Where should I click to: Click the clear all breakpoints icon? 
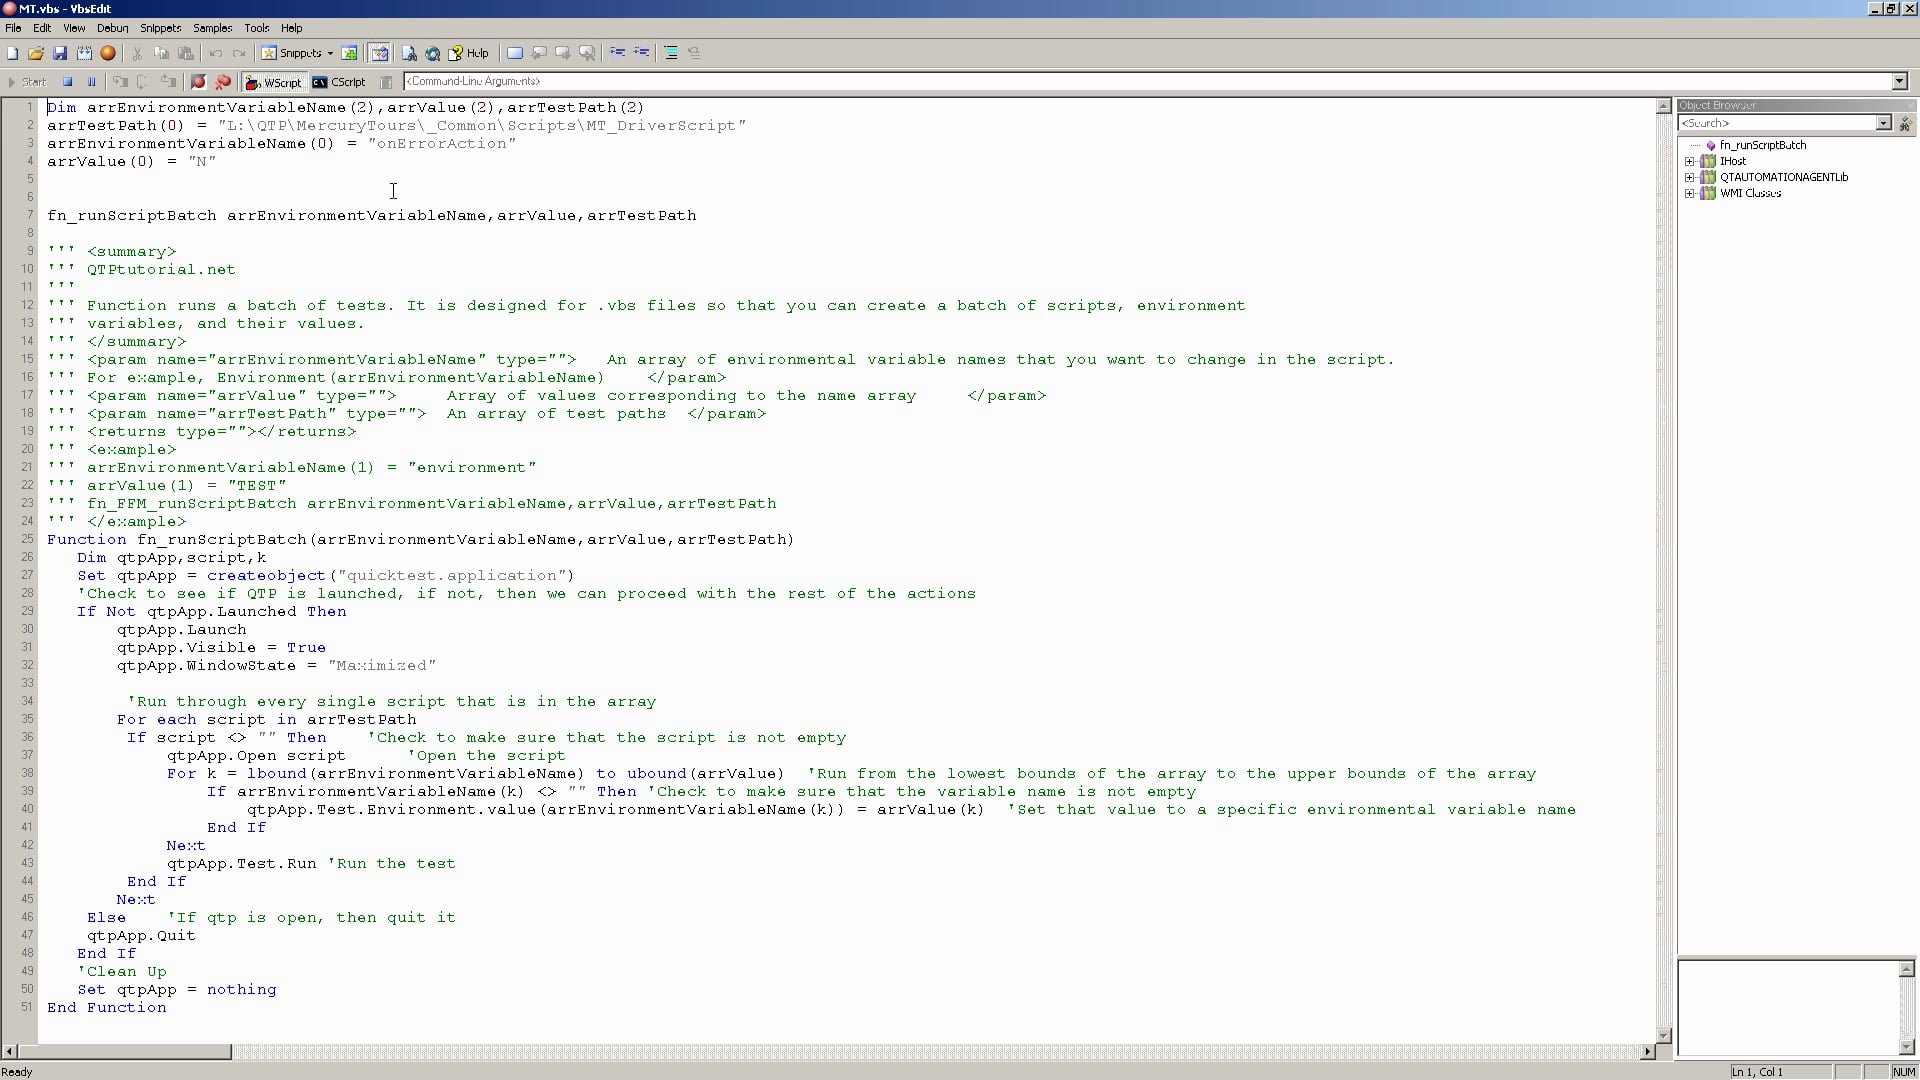coord(223,82)
